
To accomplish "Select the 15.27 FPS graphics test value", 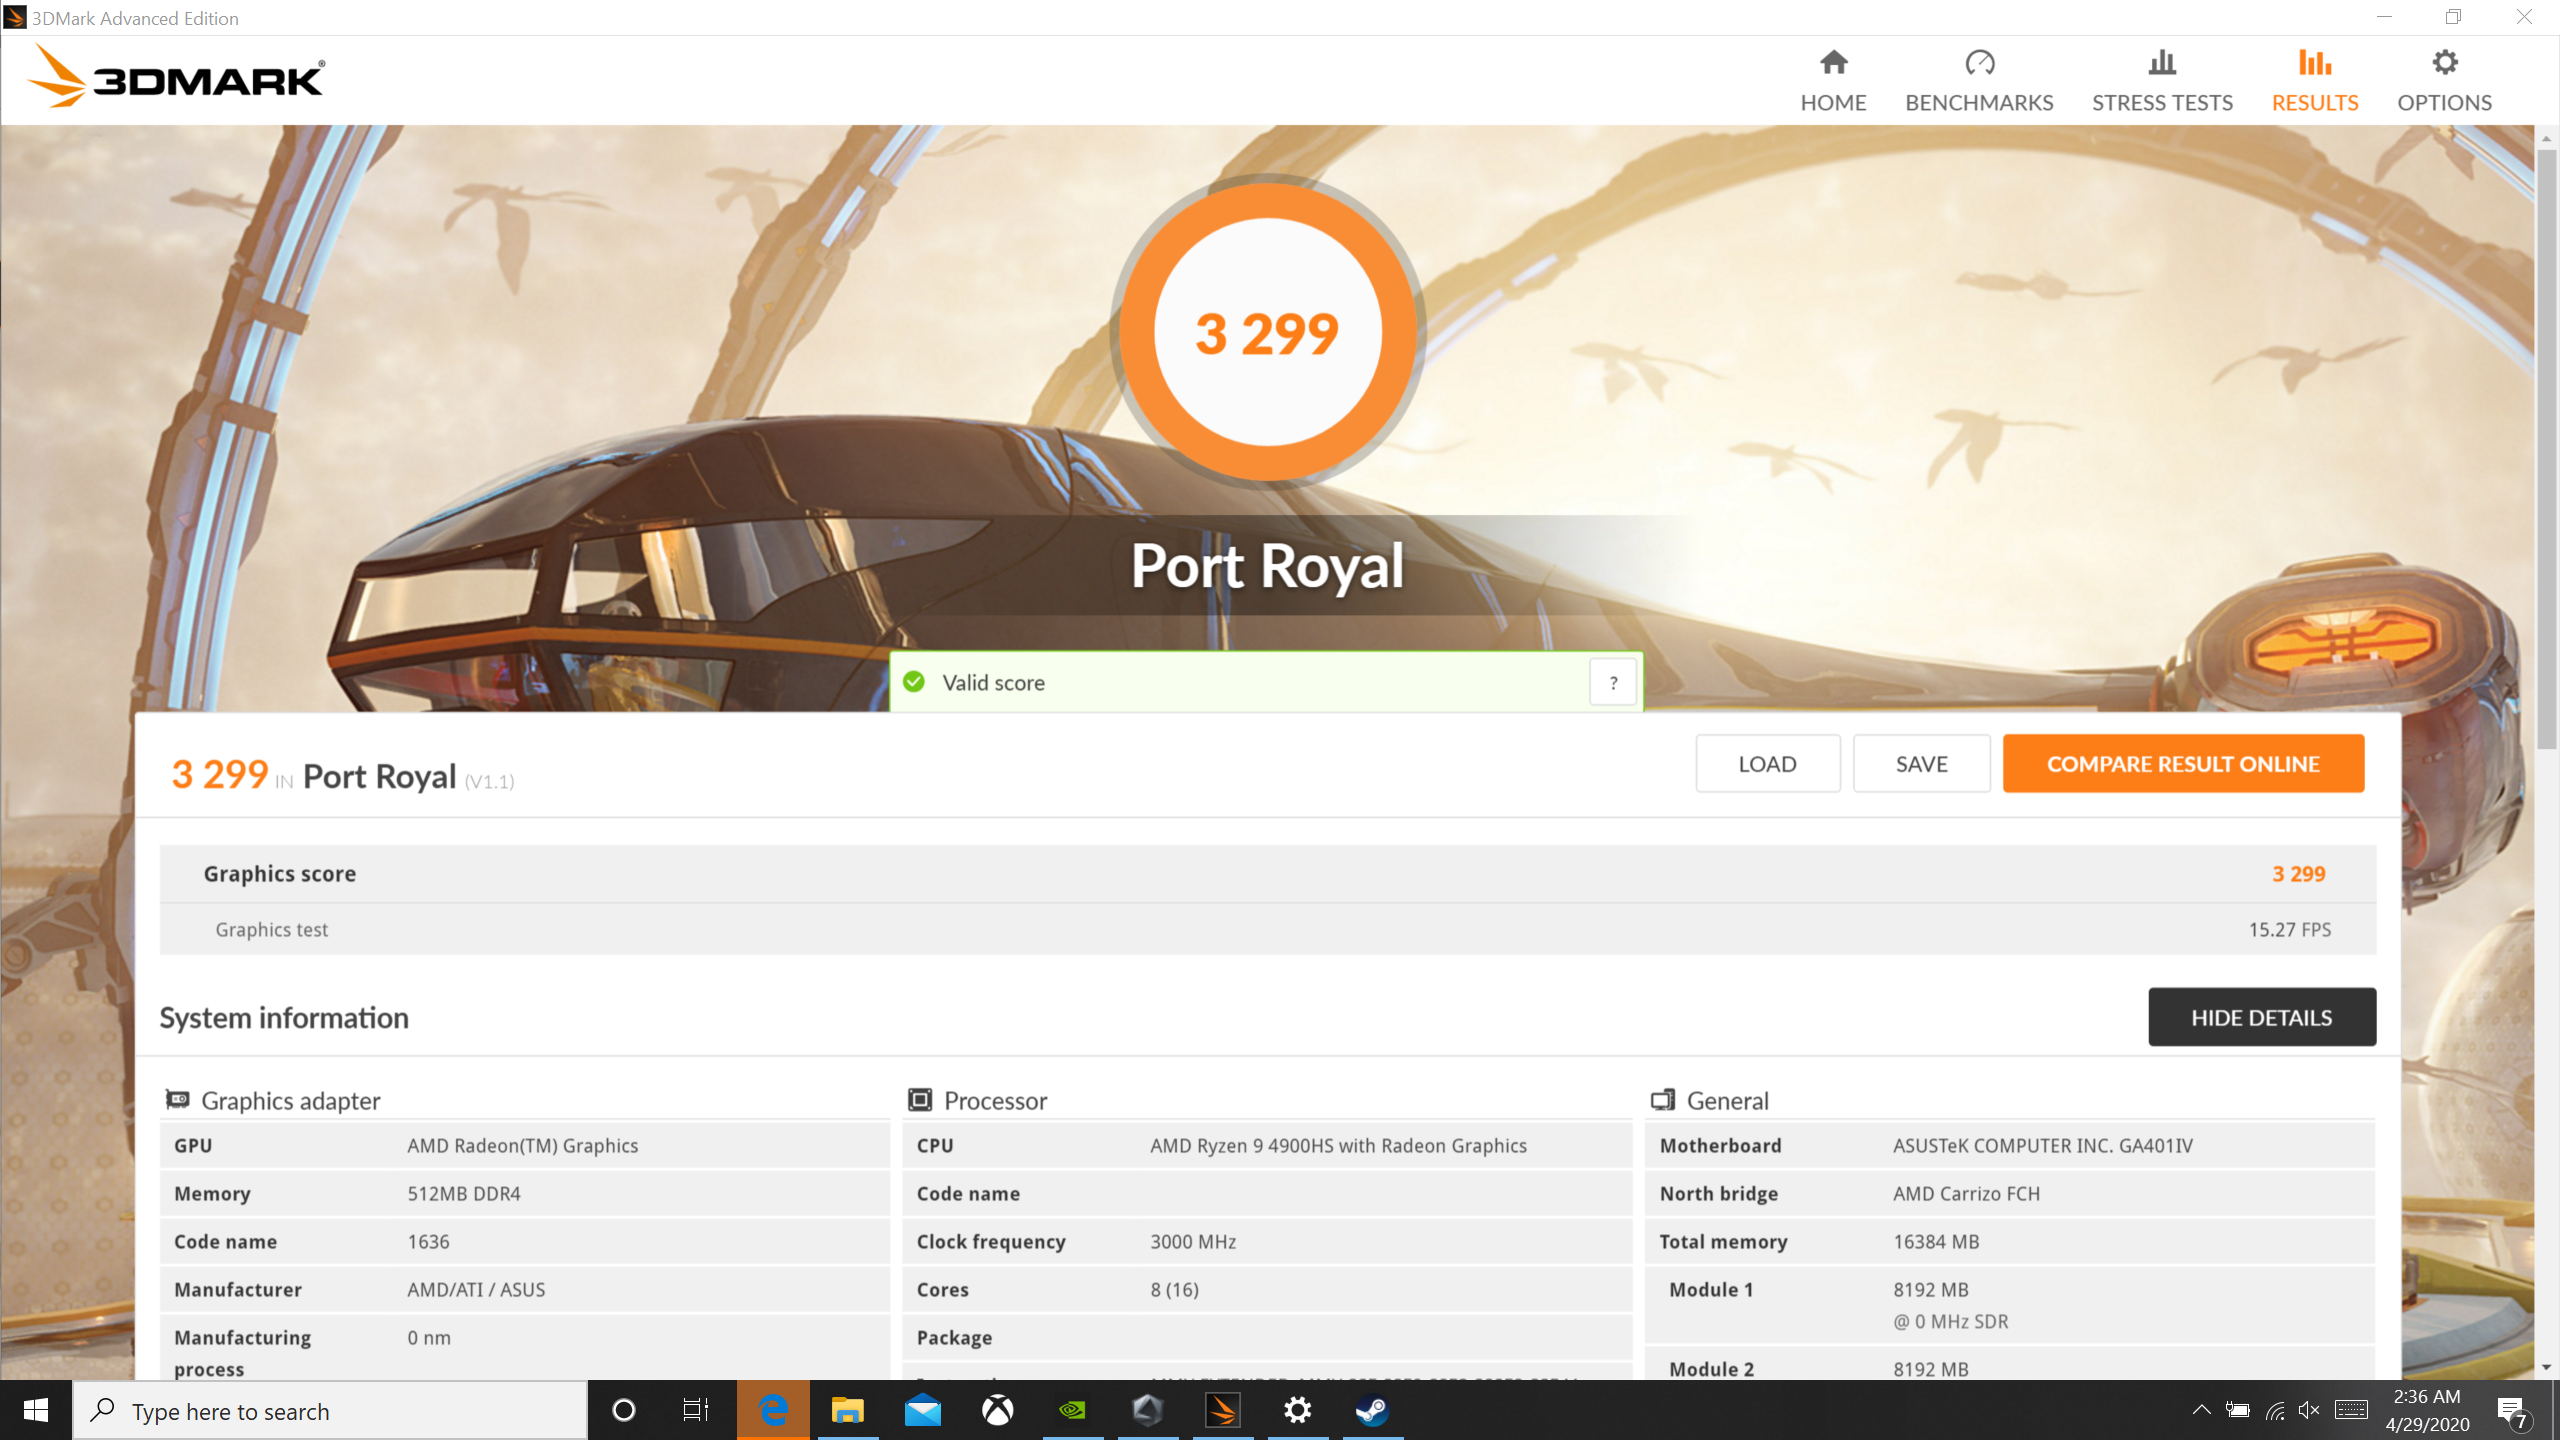I will click(2290, 930).
